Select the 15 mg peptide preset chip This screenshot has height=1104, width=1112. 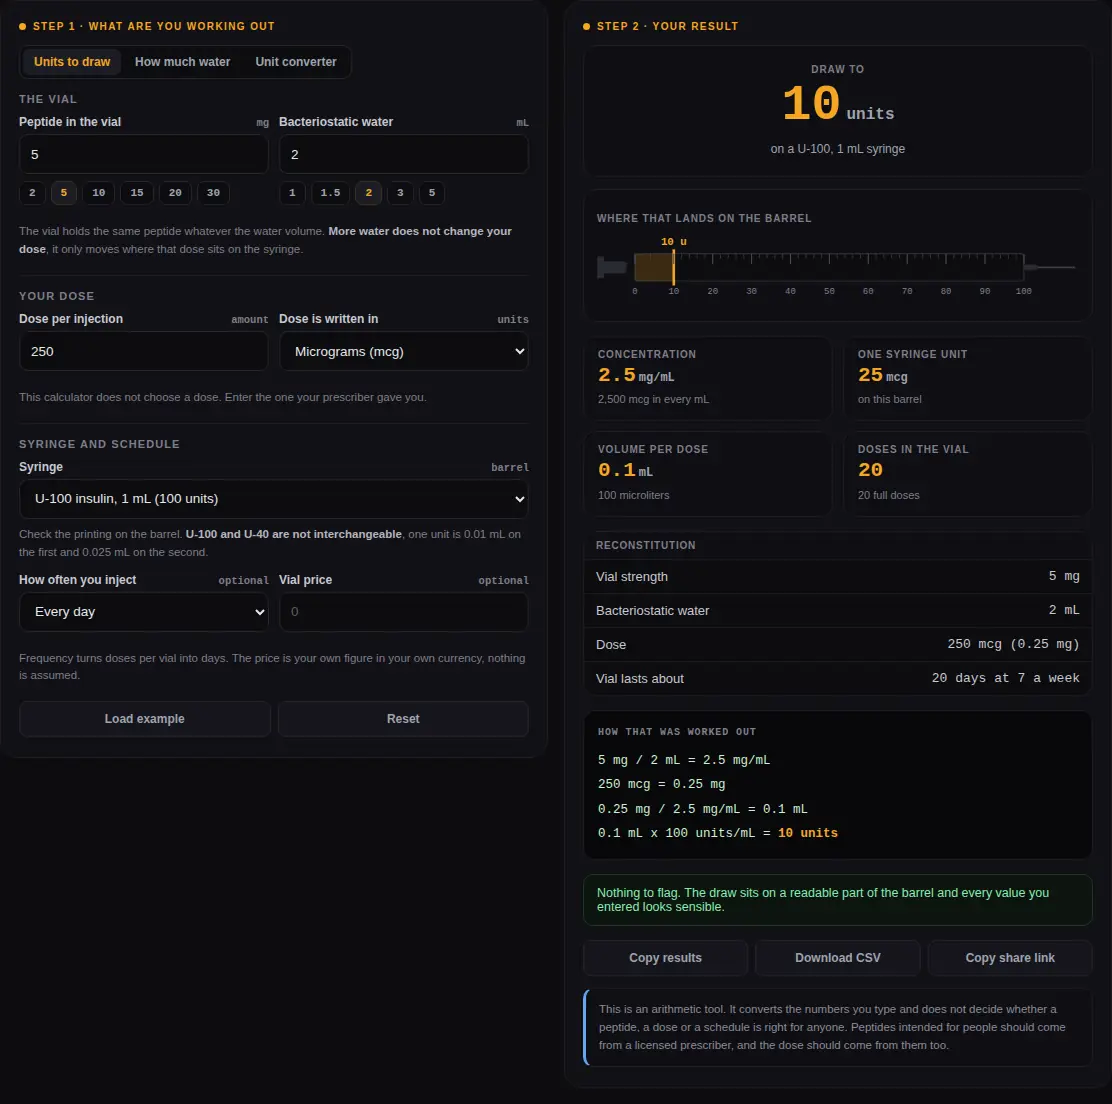tap(137, 193)
